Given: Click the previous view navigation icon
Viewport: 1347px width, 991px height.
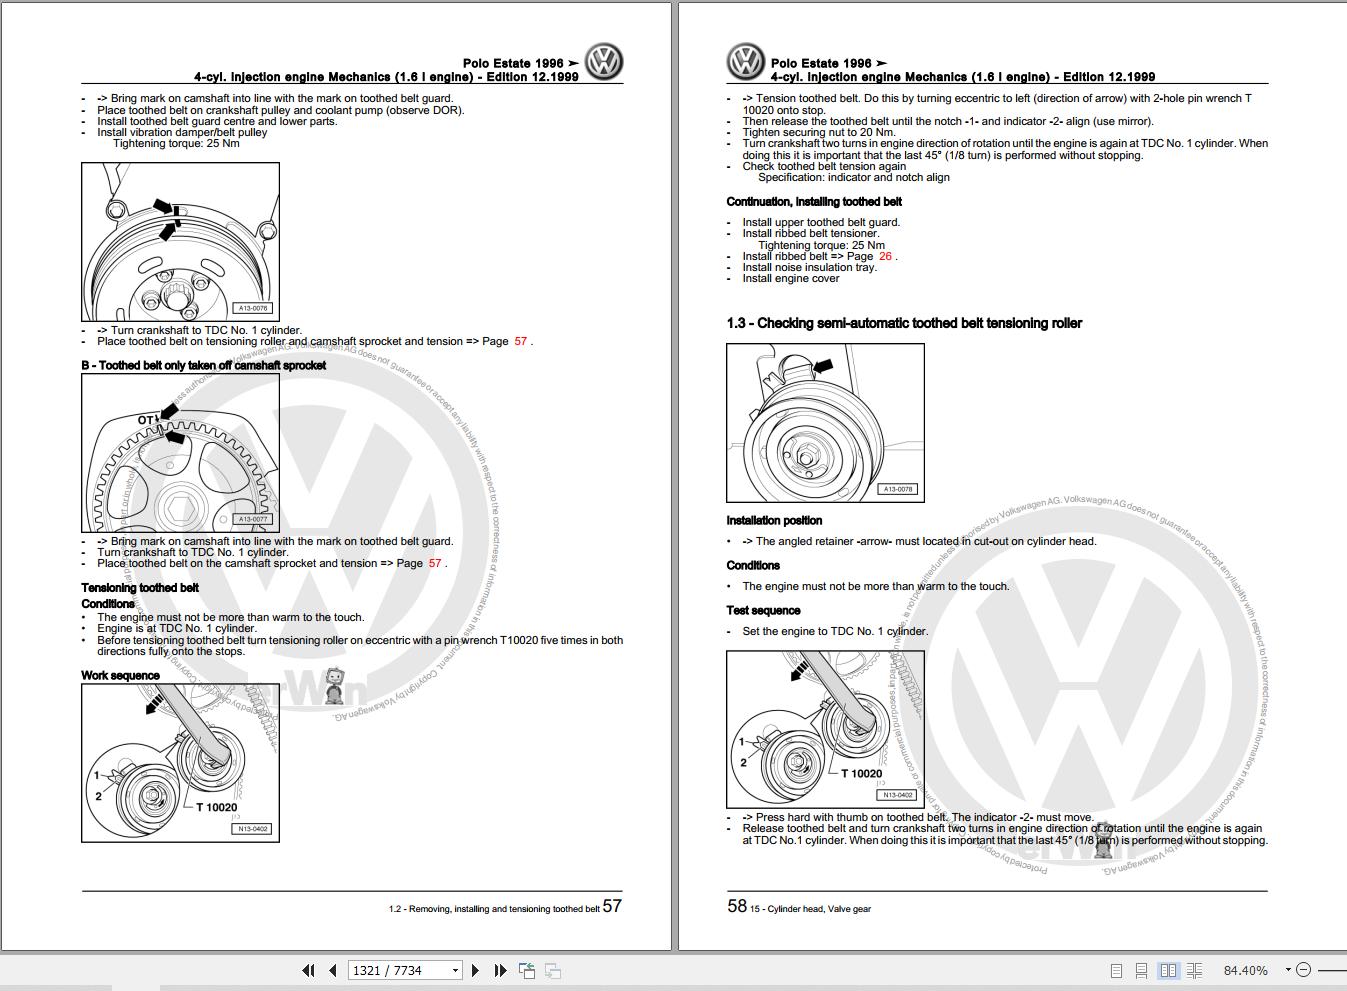Looking at the screenshot, I should pyautogui.click(x=527, y=970).
